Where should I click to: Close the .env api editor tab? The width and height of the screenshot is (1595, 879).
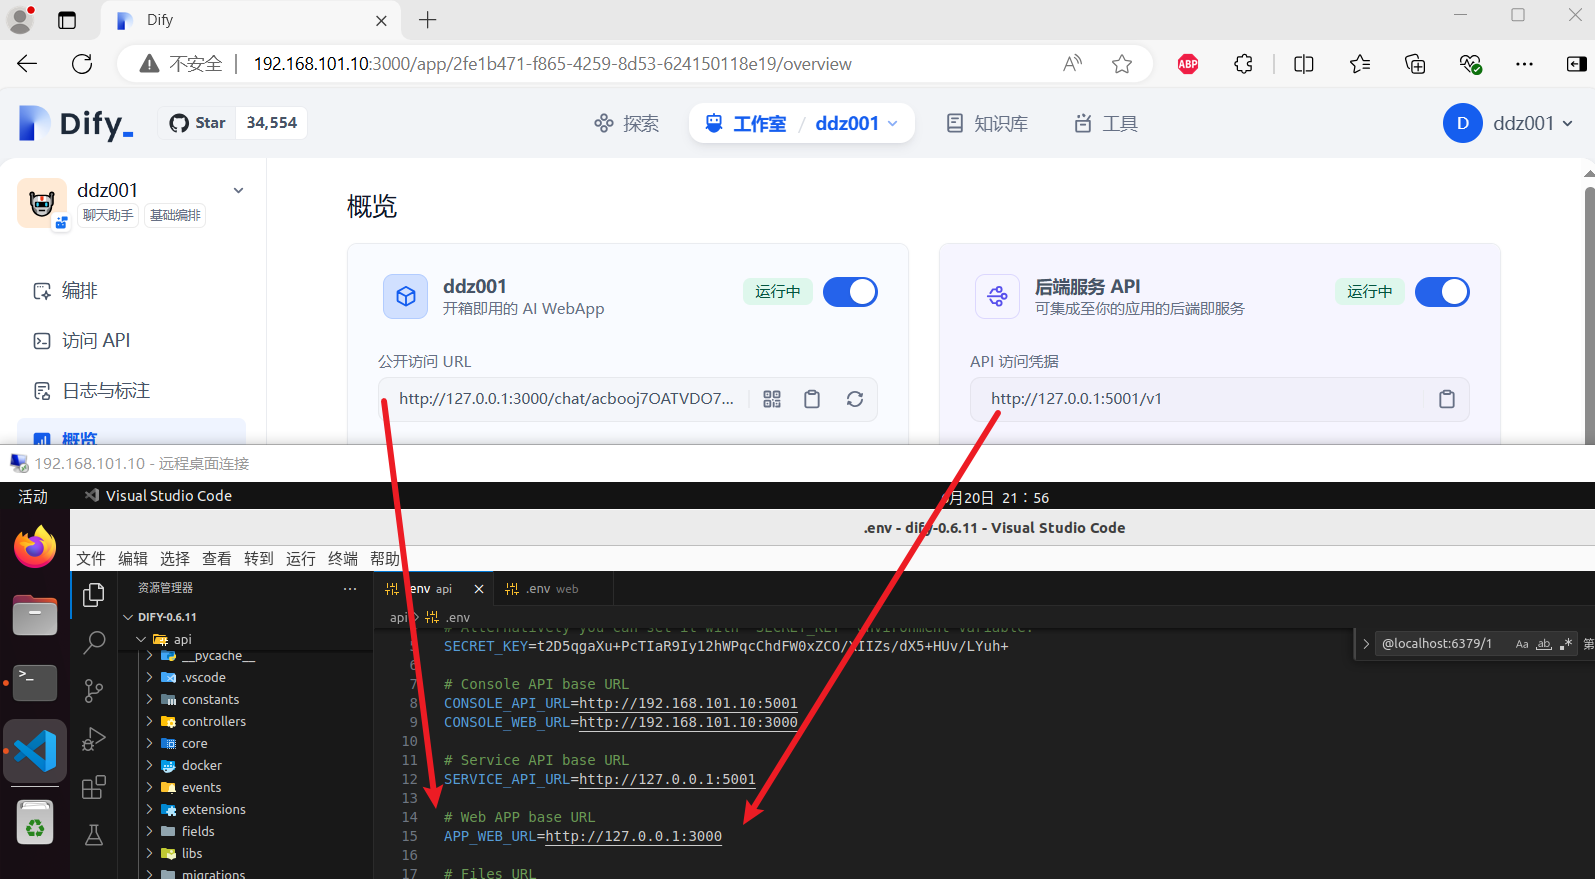coord(479,589)
